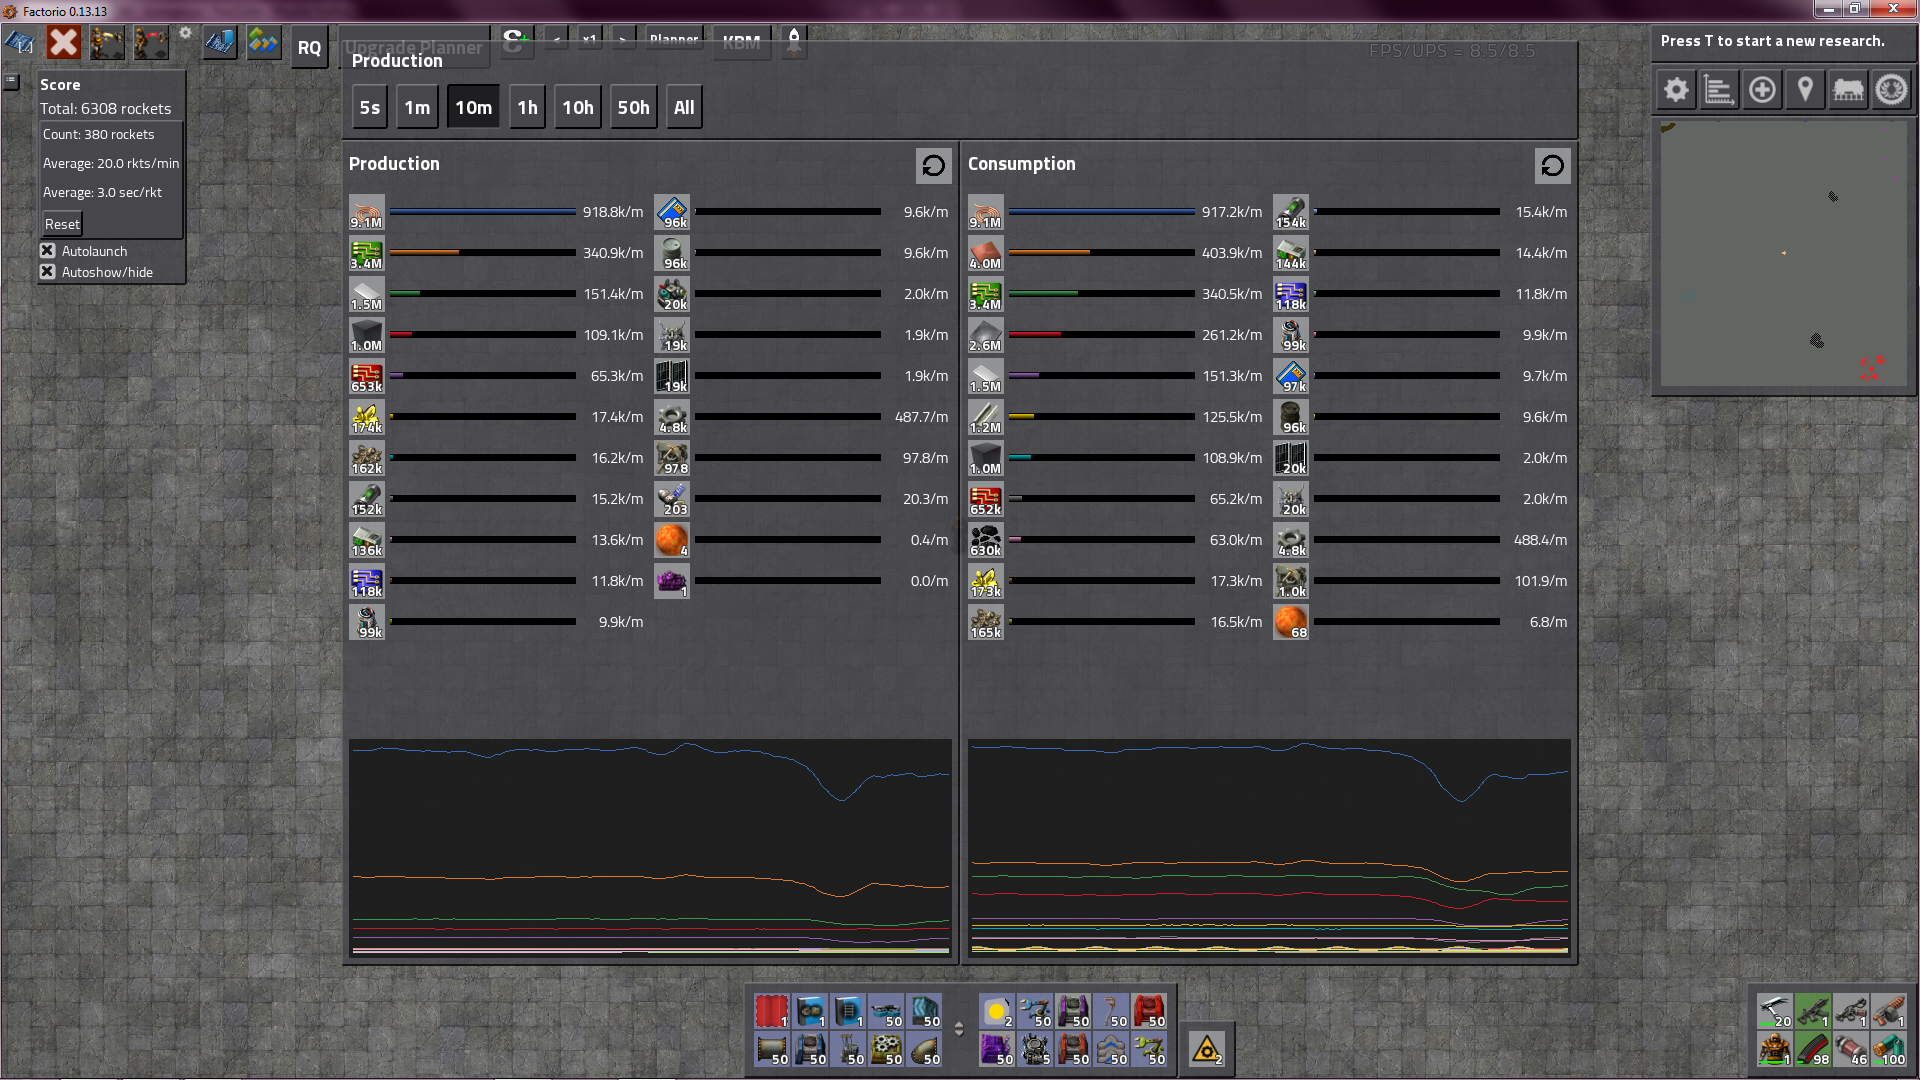
Task: Click the bar-chart list icon above the minimap
Action: tap(1719, 90)
